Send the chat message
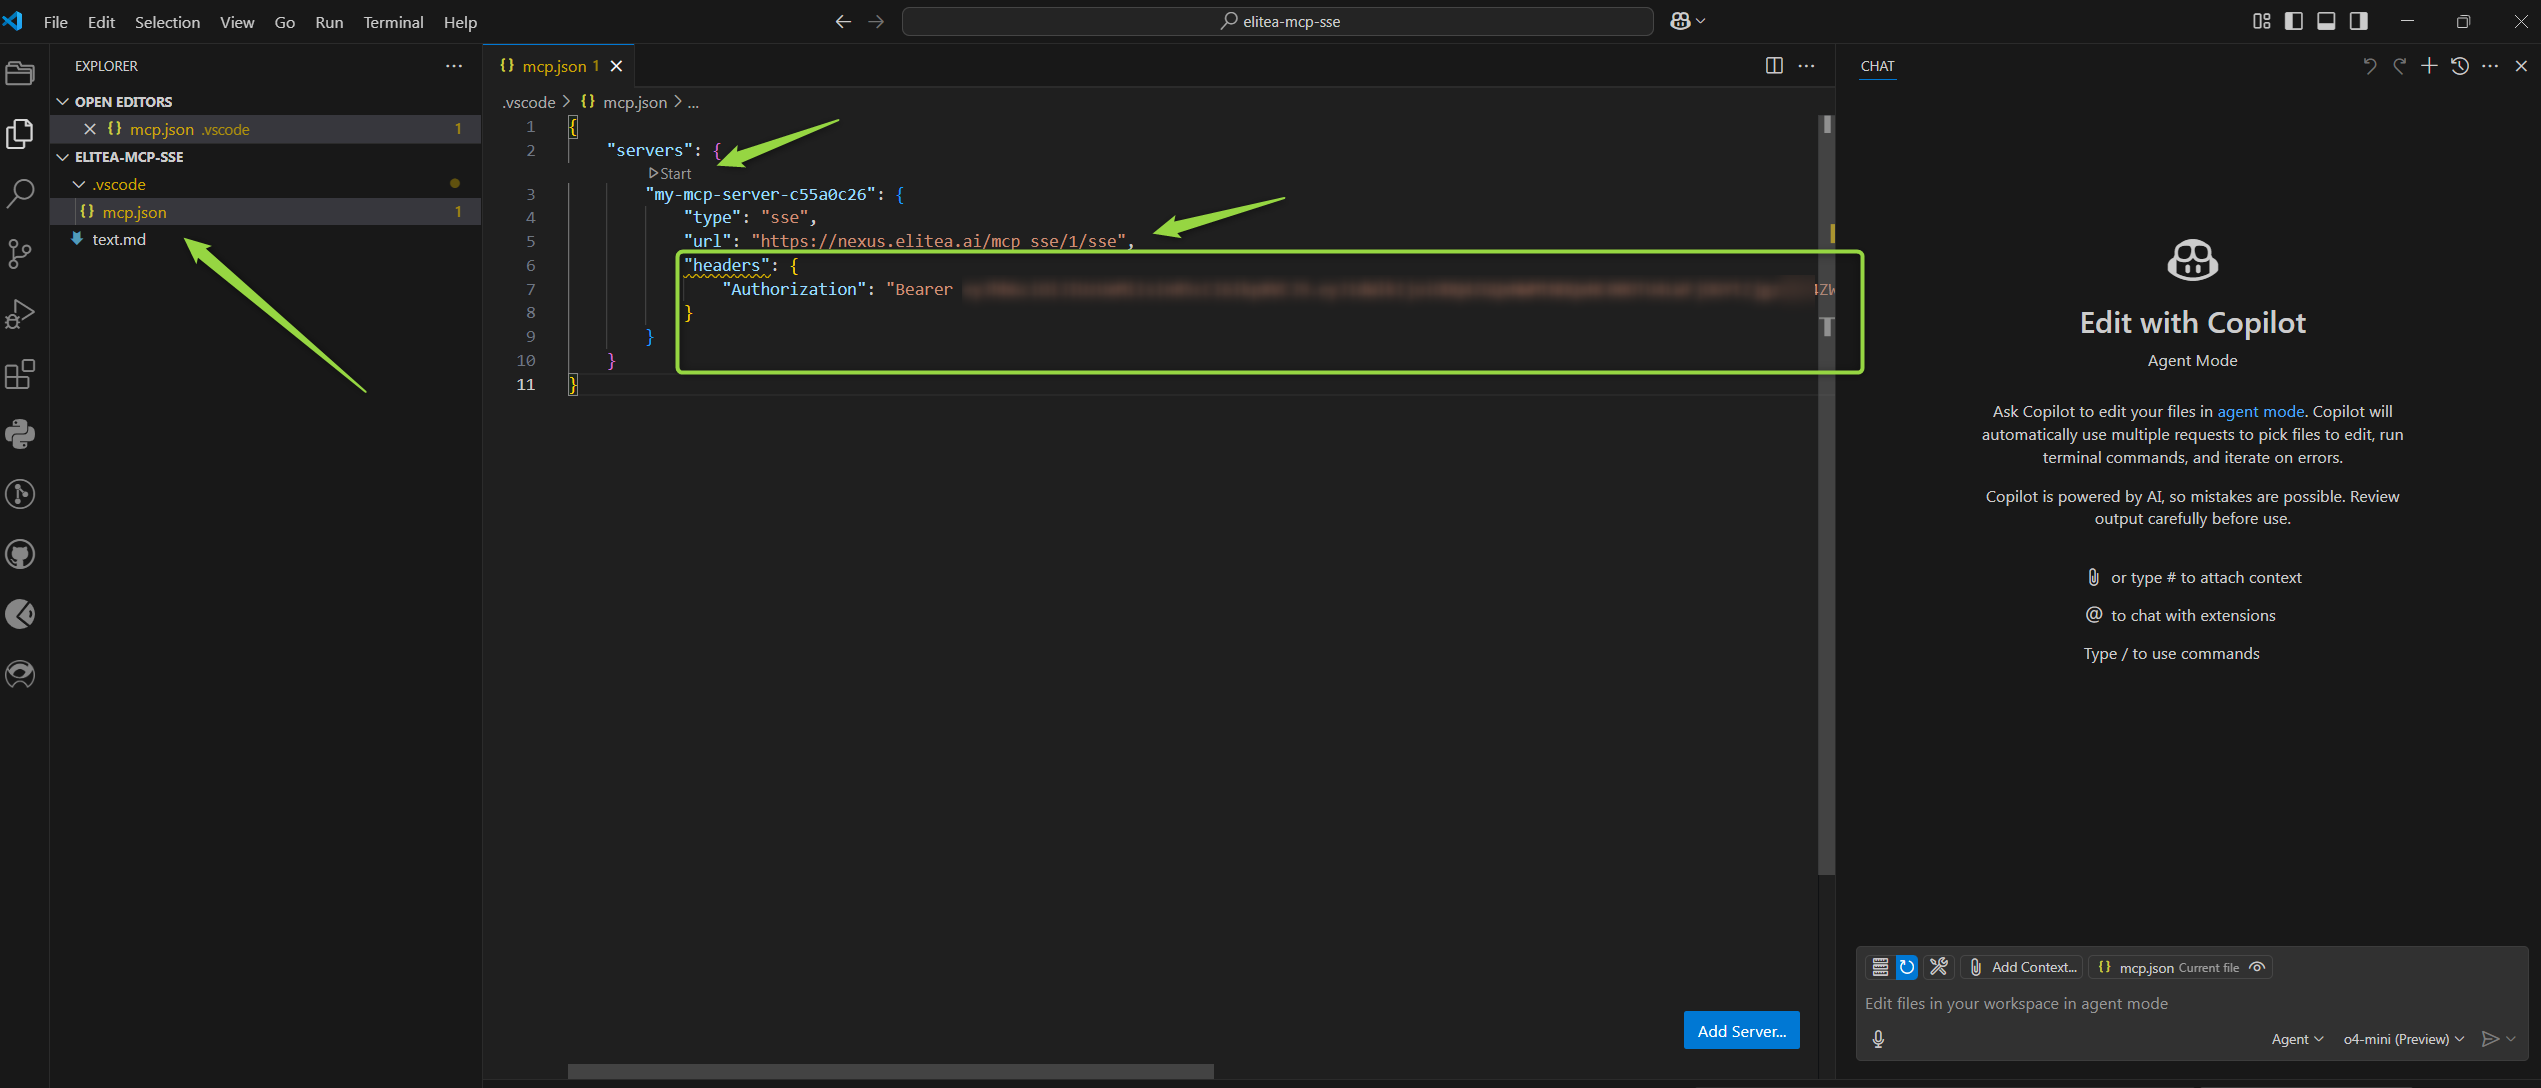 tap(2490, 1039)
